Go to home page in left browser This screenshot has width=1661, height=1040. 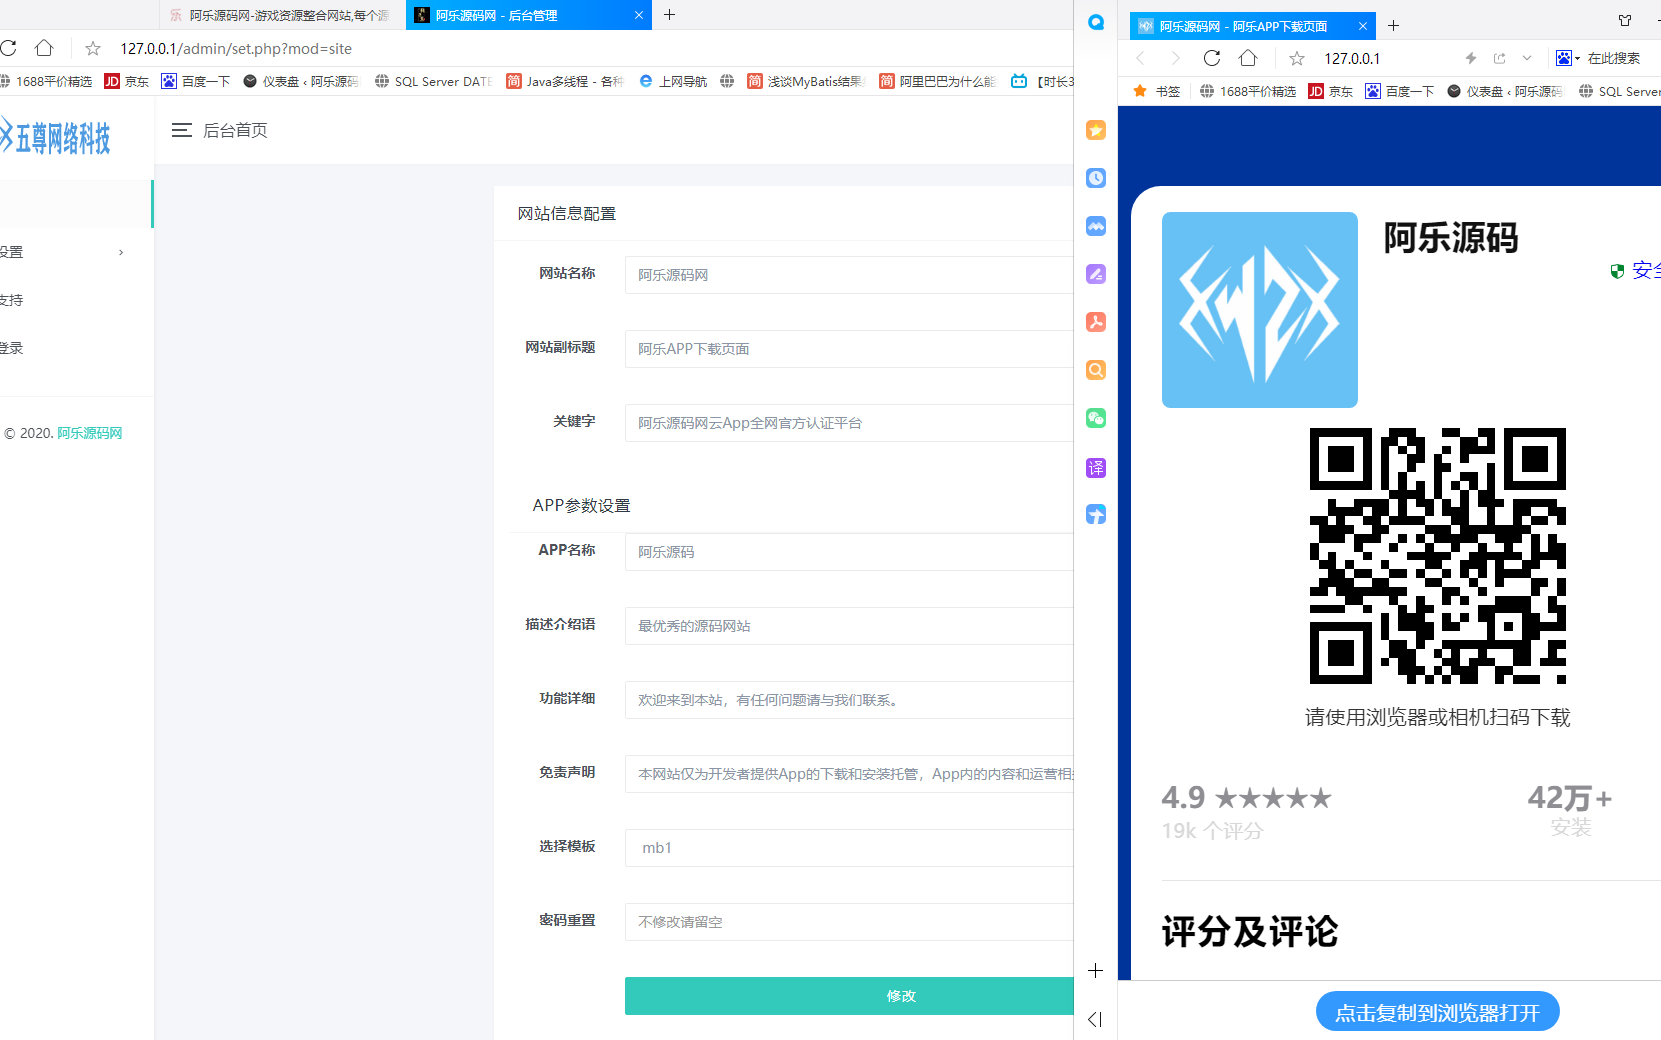[44, 48]
